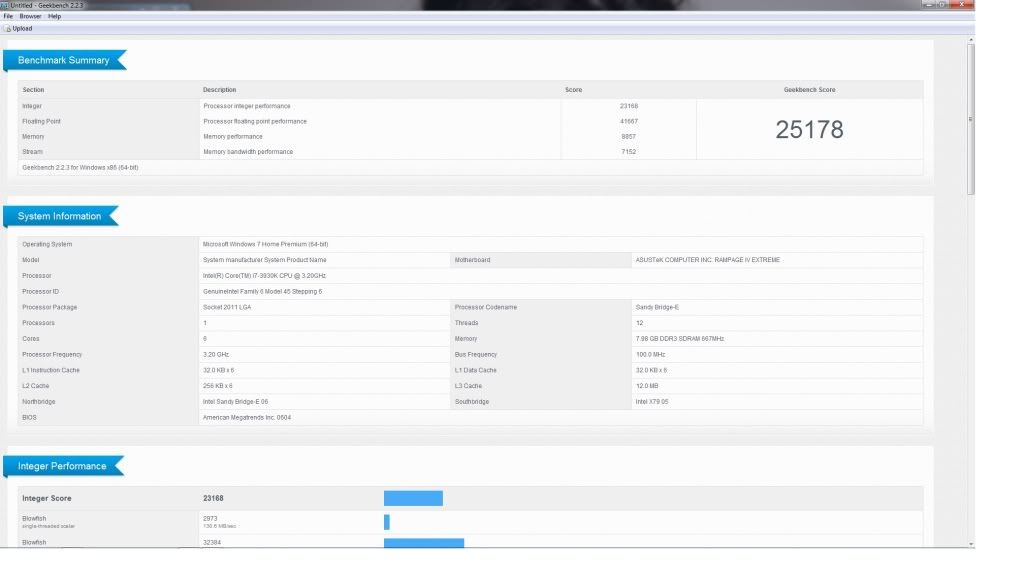Click the overall Geekbench Score 25178
This screenshot has width=1024, height=576.
coord(809,129)
